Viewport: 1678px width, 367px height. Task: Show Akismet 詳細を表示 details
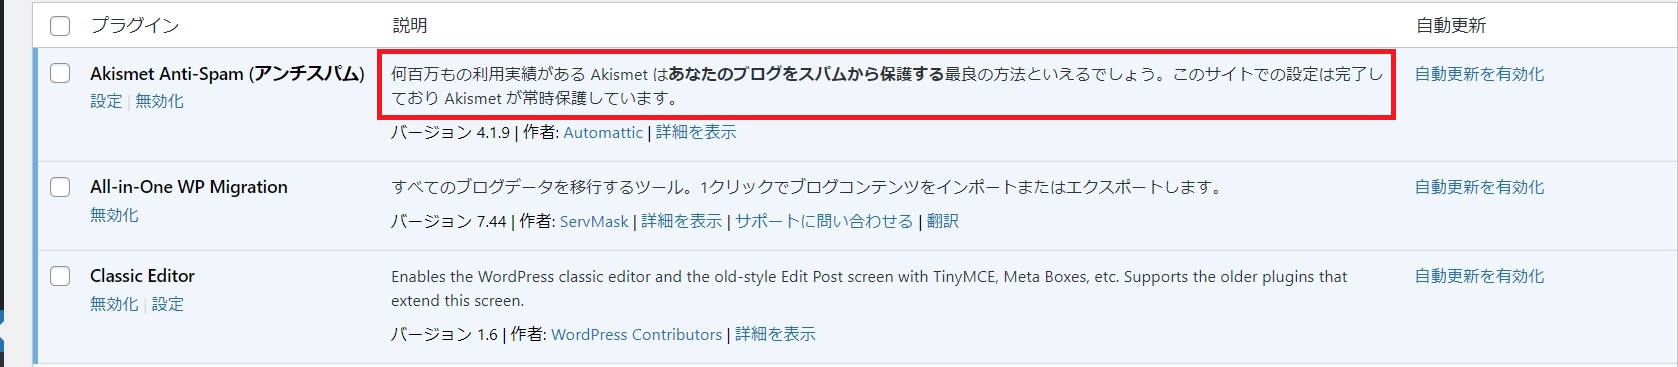[696, 132]
